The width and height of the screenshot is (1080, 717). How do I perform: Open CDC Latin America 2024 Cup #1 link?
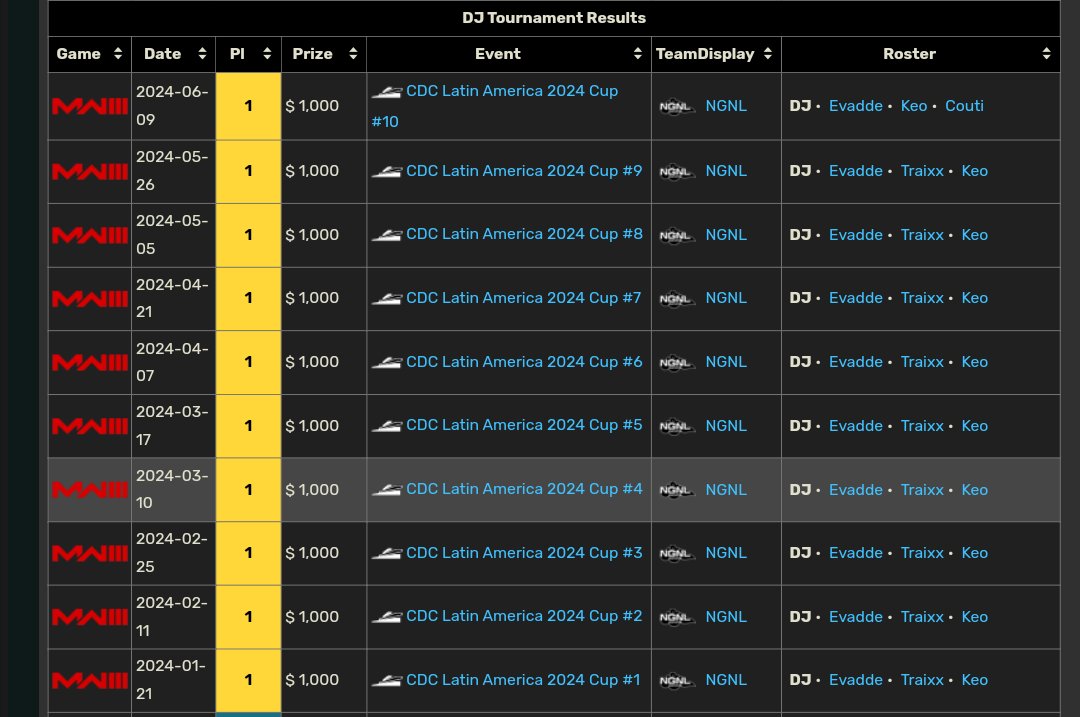(x=523, y=680)
